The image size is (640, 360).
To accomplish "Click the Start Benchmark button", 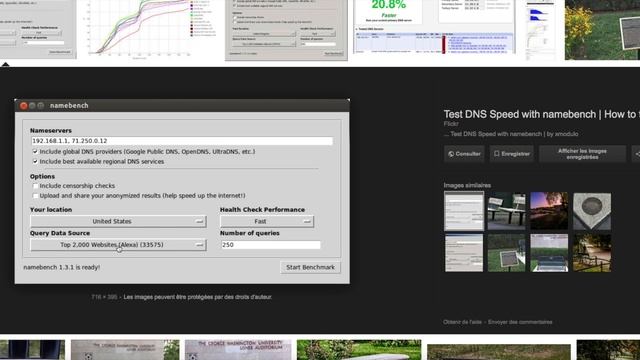I will pyautogui.click(x=310, y=267).
